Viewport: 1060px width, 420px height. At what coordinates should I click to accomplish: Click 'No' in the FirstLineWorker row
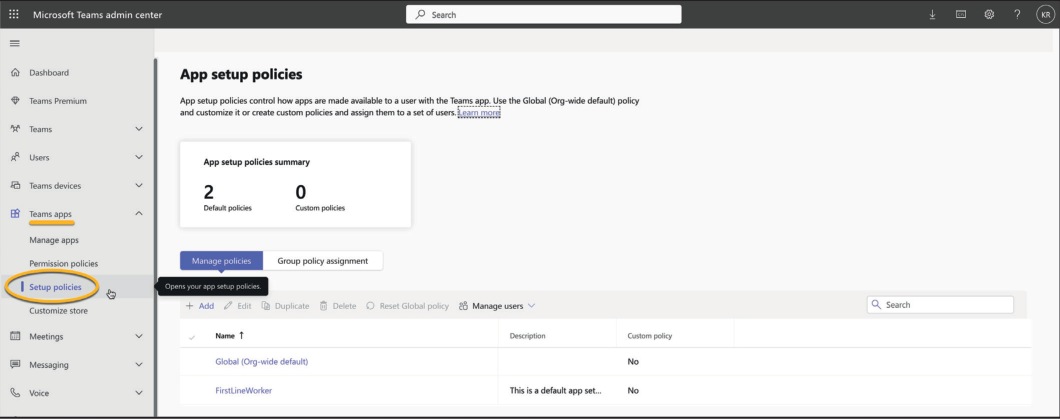point(633,390)
